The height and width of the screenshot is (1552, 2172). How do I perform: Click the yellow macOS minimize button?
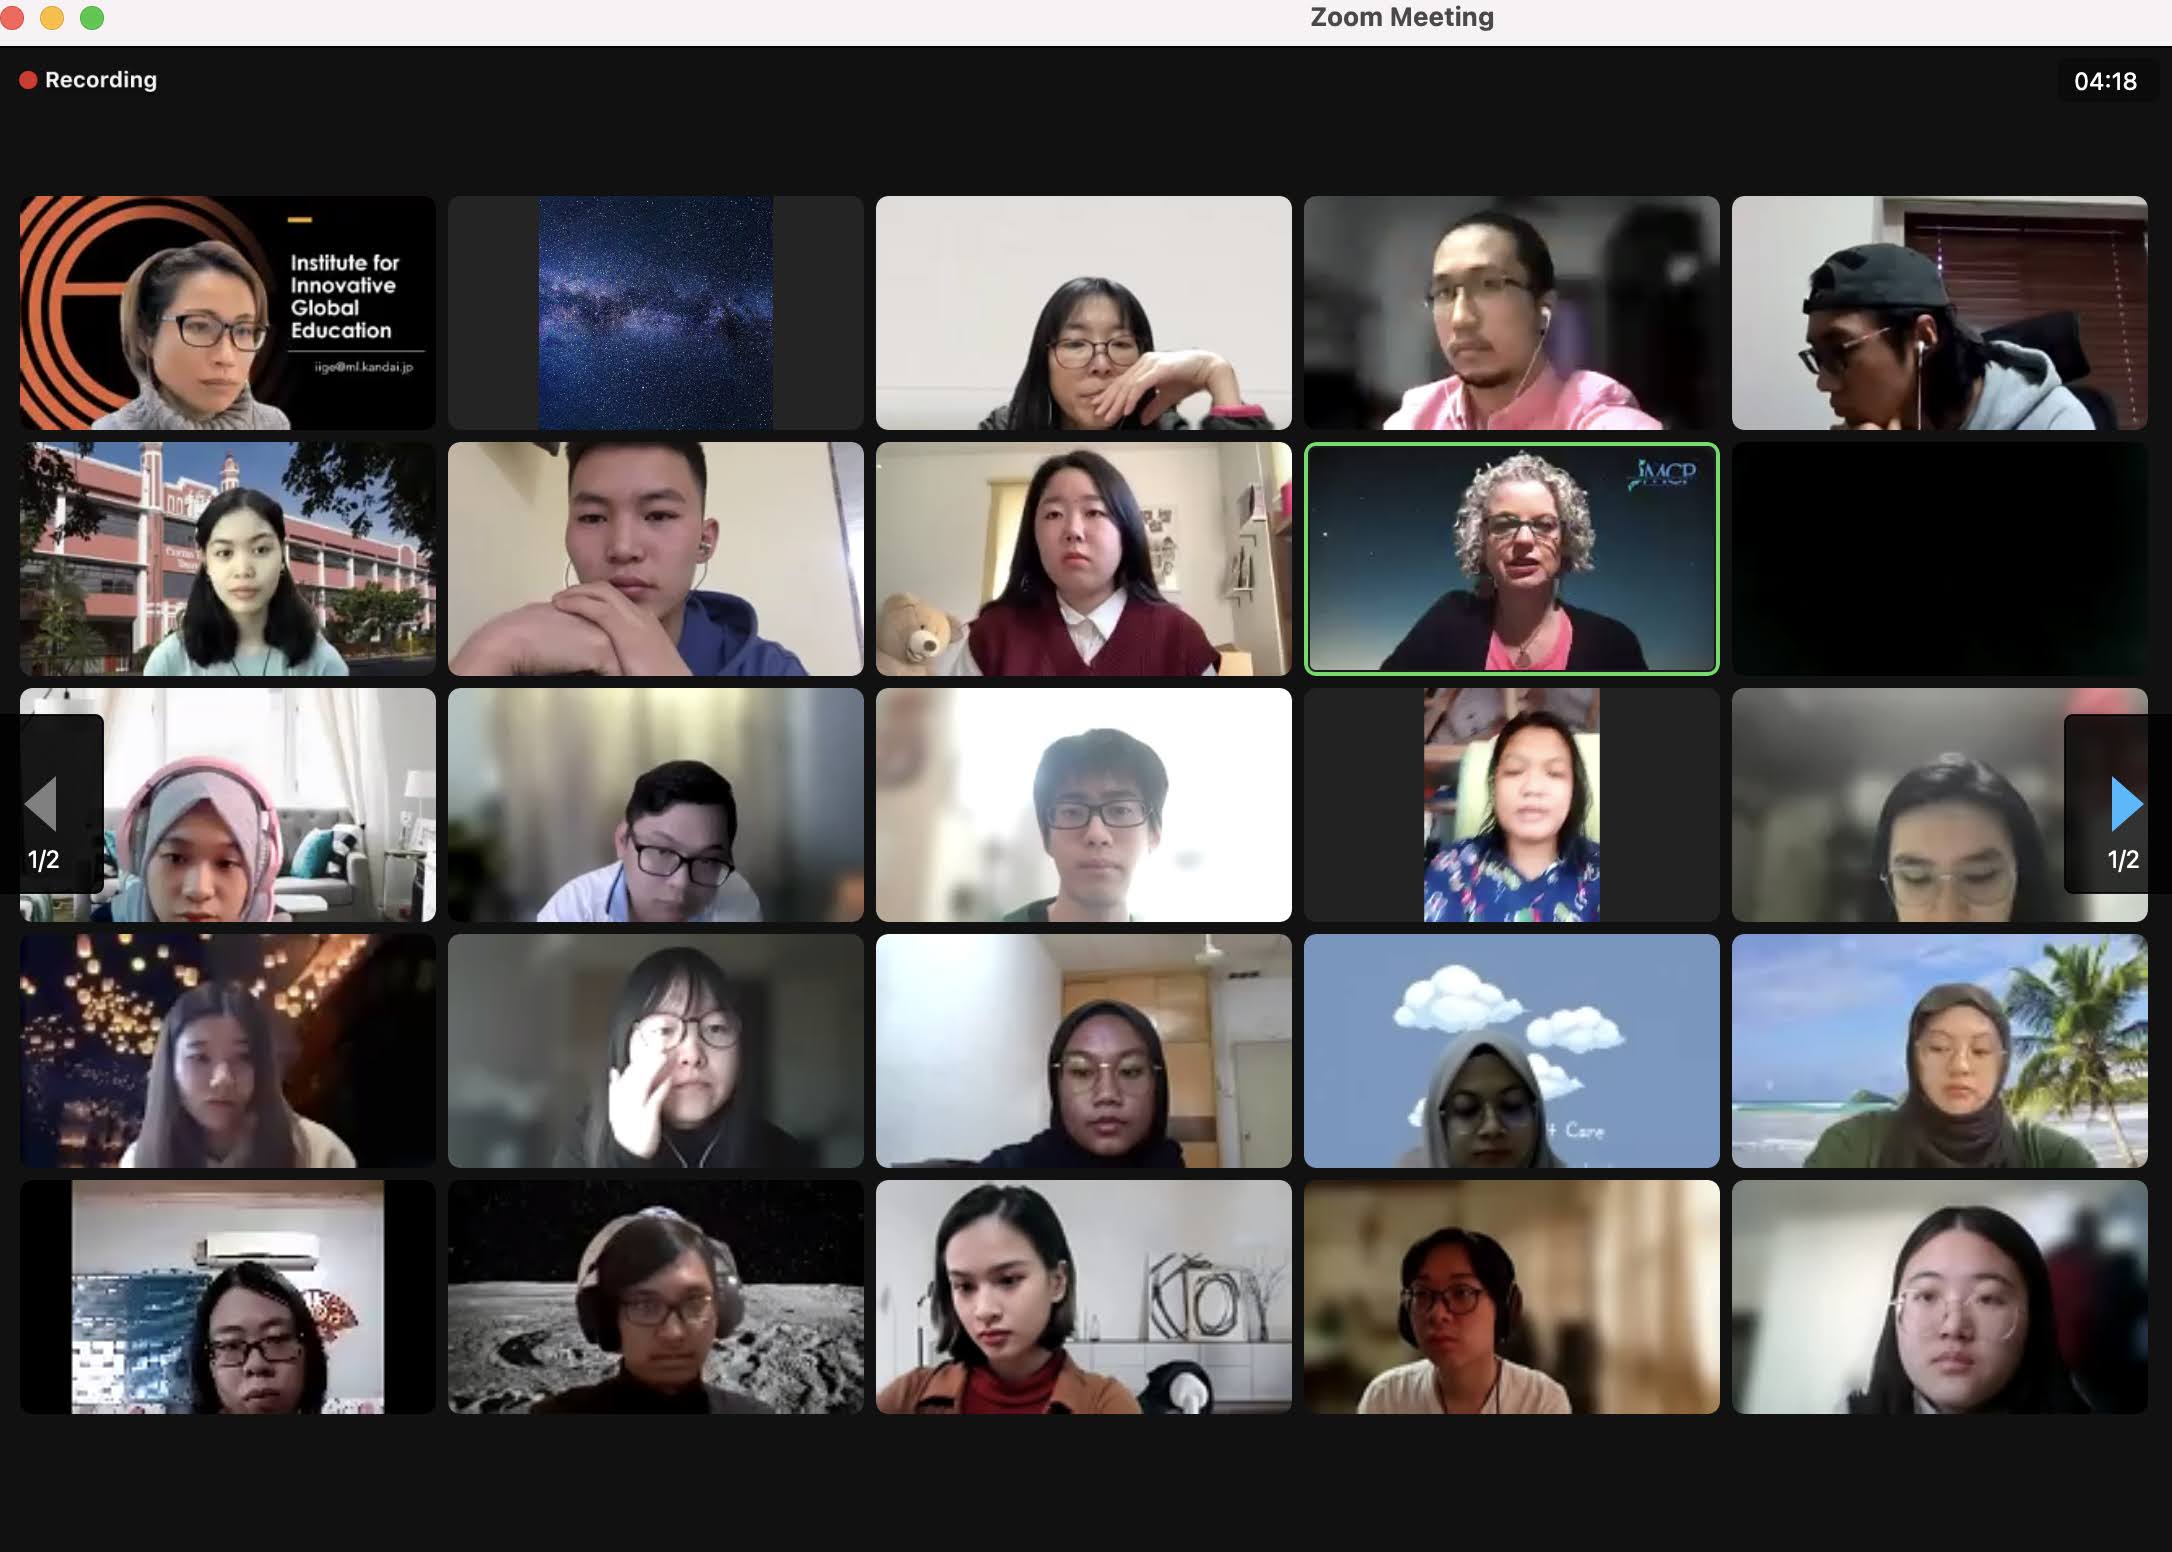52,18
